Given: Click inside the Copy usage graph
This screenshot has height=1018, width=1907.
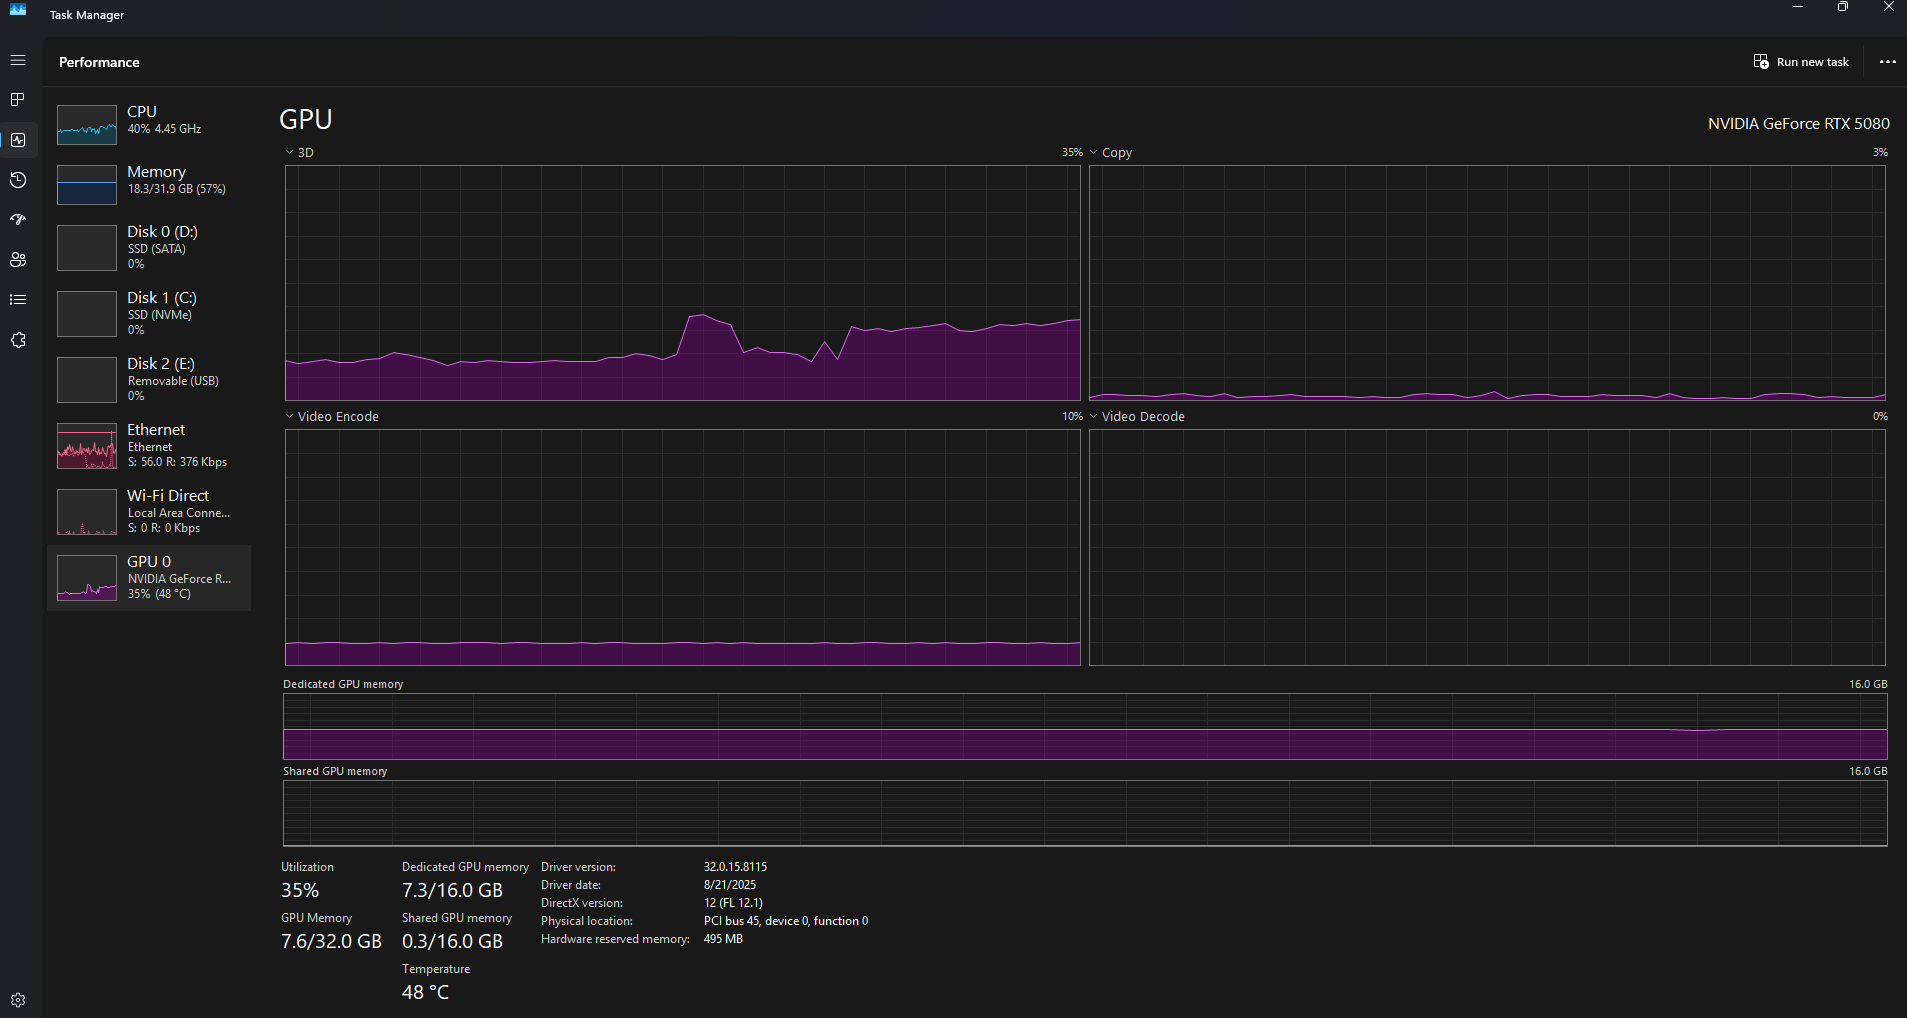Looking at the screenshot, I should point(1487,283).
